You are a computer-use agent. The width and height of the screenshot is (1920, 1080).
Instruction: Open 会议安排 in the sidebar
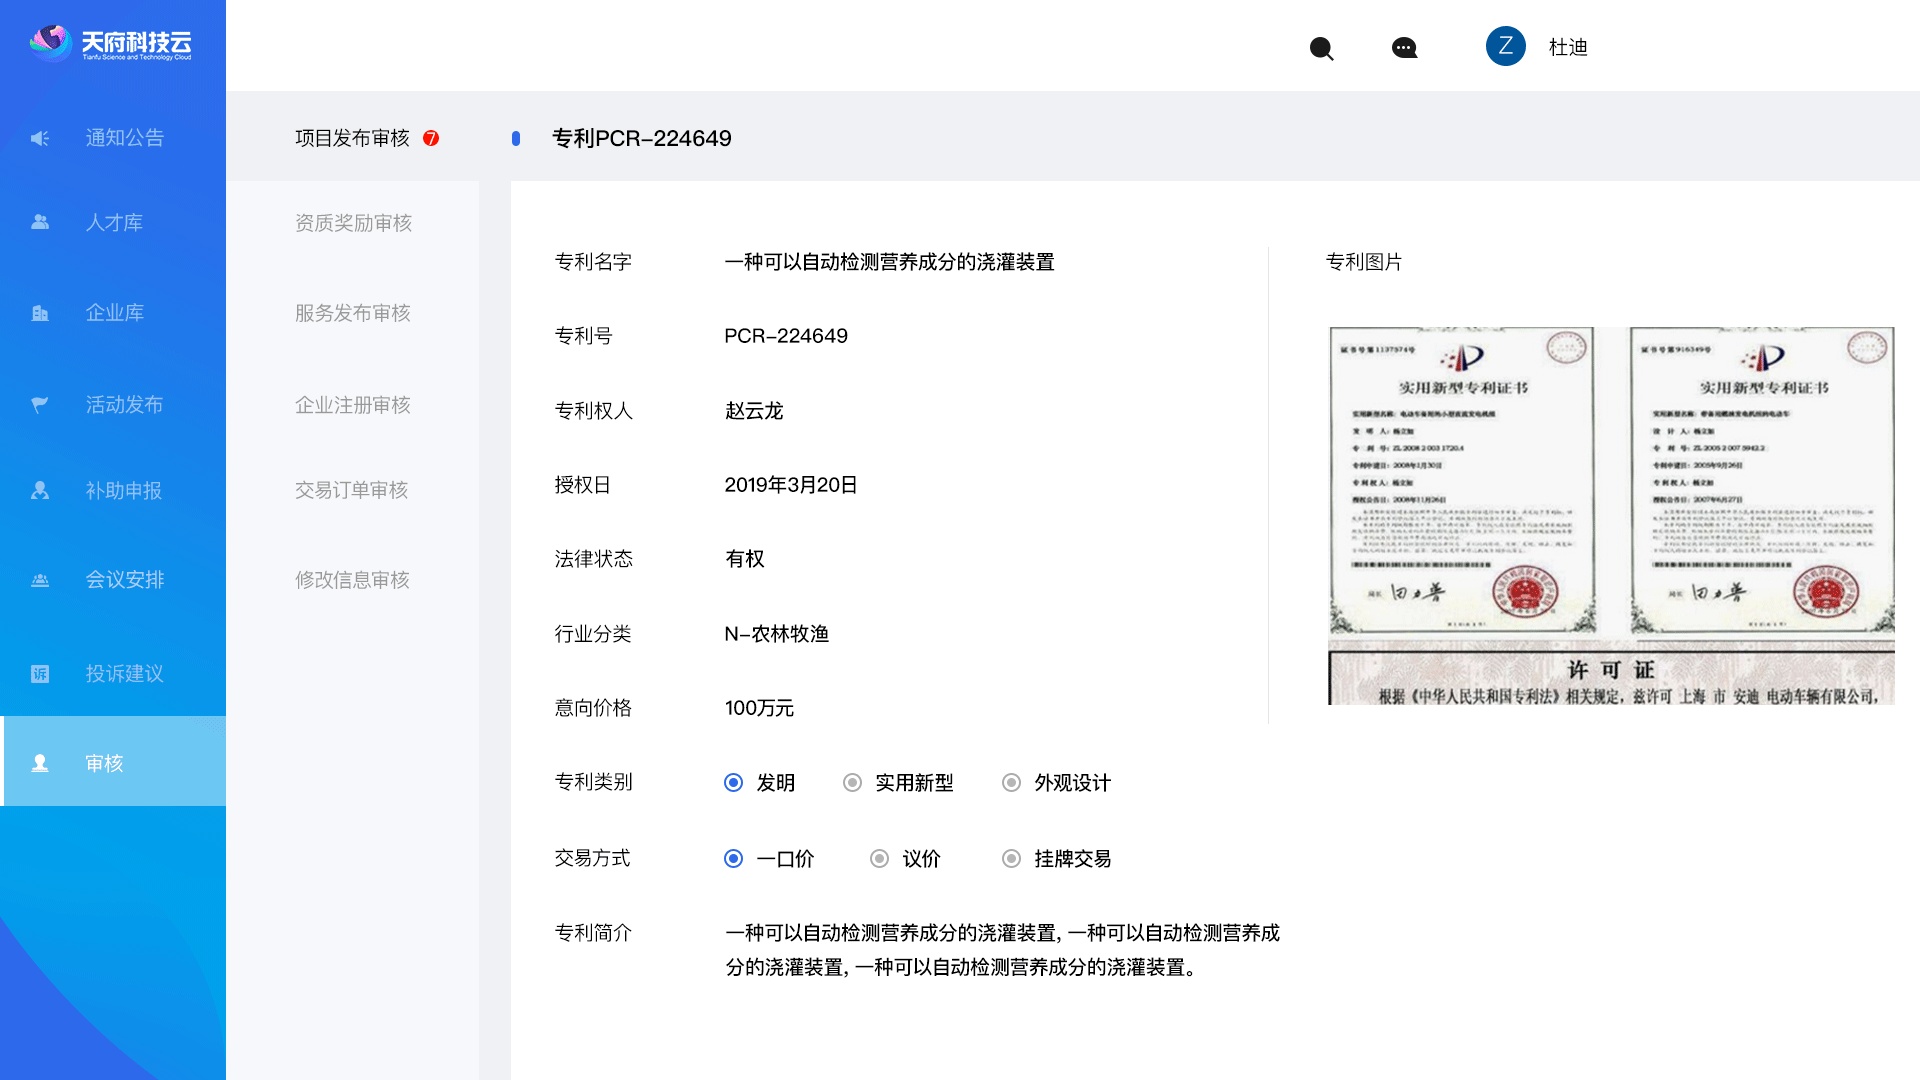pyautogui.click(x=124, y=580)
